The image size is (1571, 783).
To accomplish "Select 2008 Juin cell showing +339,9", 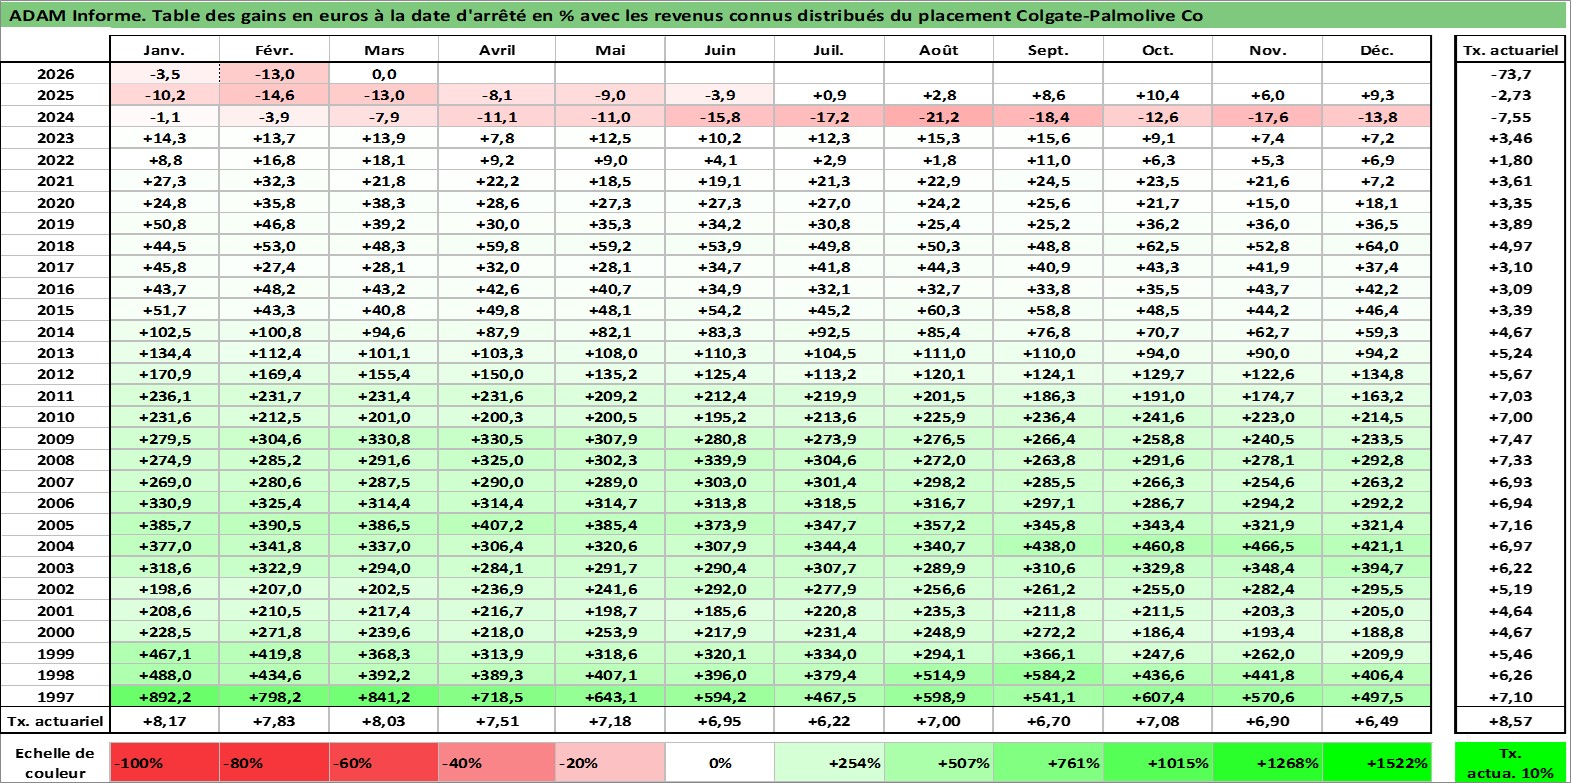I will [x=720, y=460].
